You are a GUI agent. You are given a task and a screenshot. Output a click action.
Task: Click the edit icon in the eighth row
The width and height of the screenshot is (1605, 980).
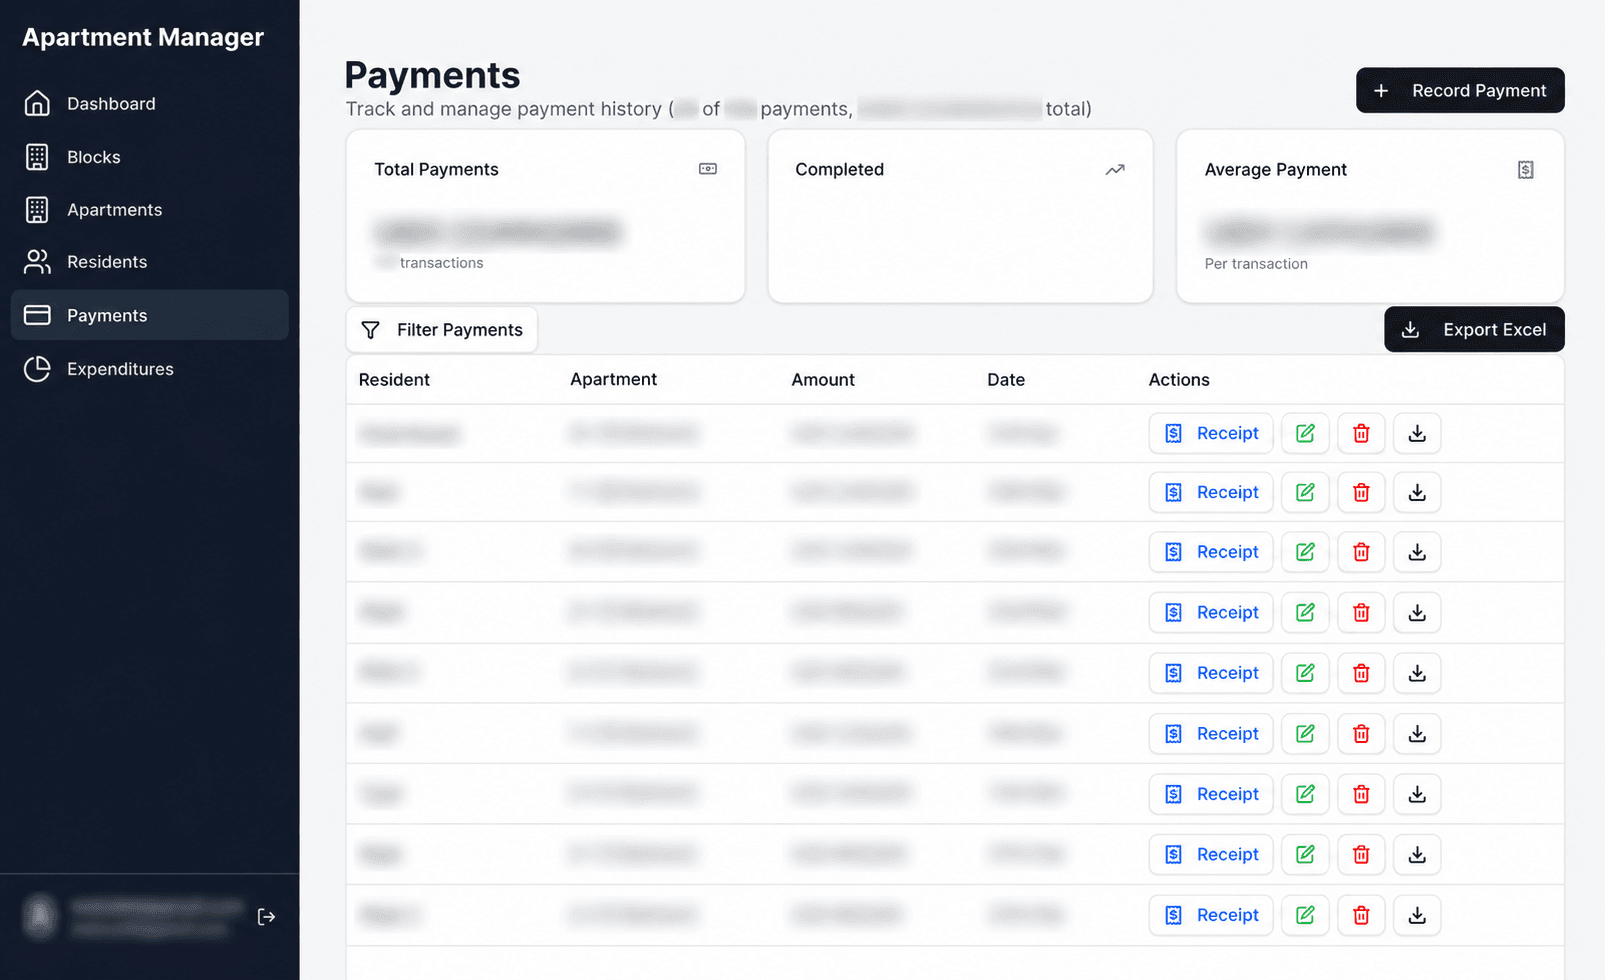[x=1305, y=854]
